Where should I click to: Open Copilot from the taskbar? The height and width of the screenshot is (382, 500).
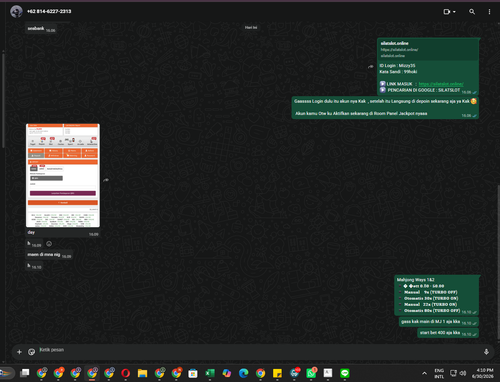[x=227, y=373]
